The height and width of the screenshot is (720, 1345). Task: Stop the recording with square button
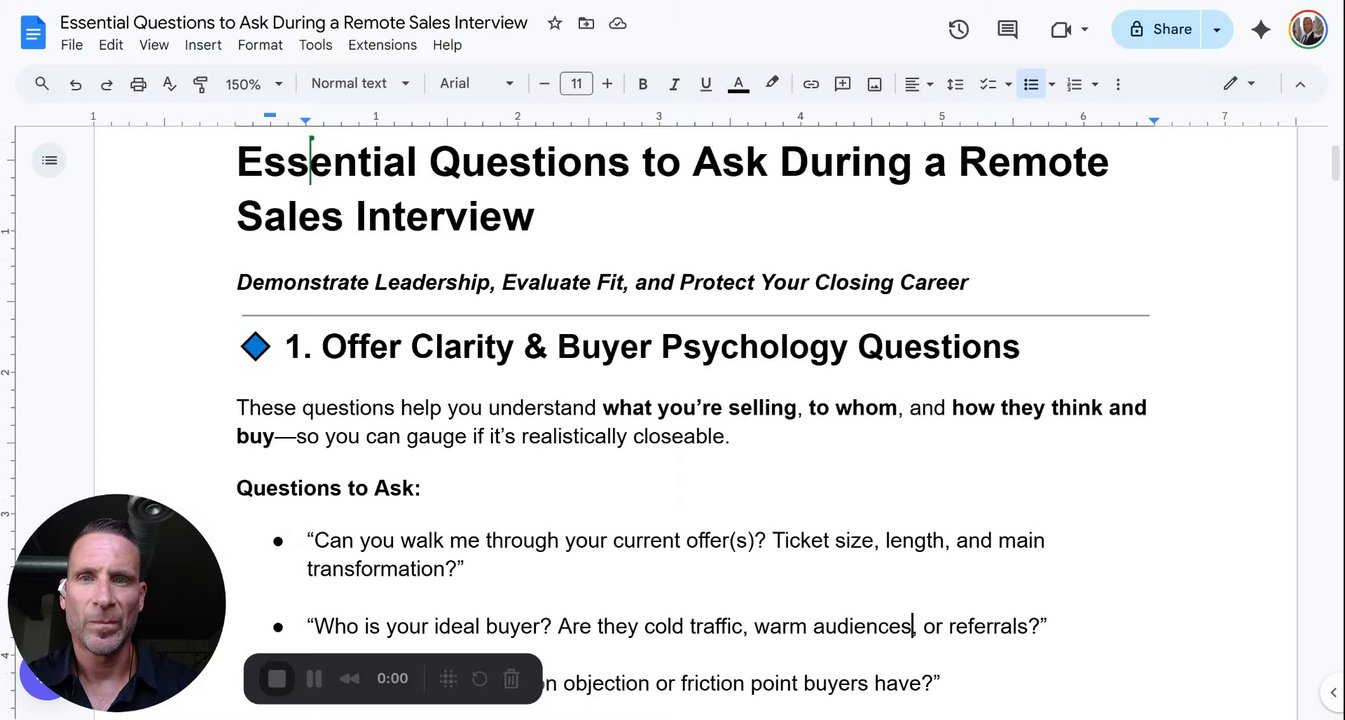coord(277,679)
